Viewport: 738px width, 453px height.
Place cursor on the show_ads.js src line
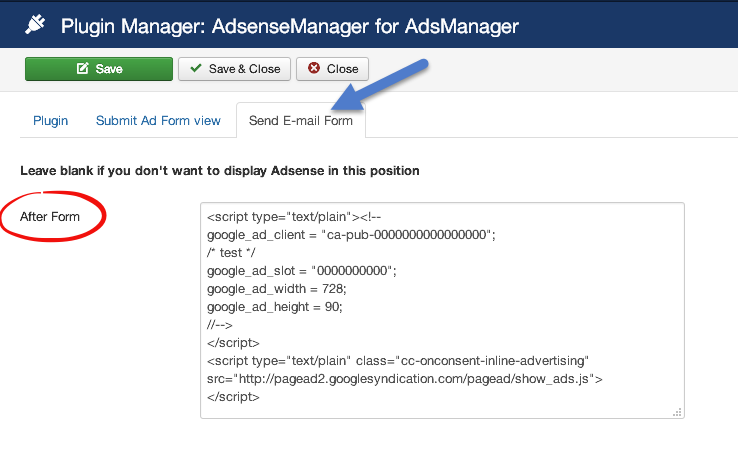pyautogui.click(x=404, y=378)
